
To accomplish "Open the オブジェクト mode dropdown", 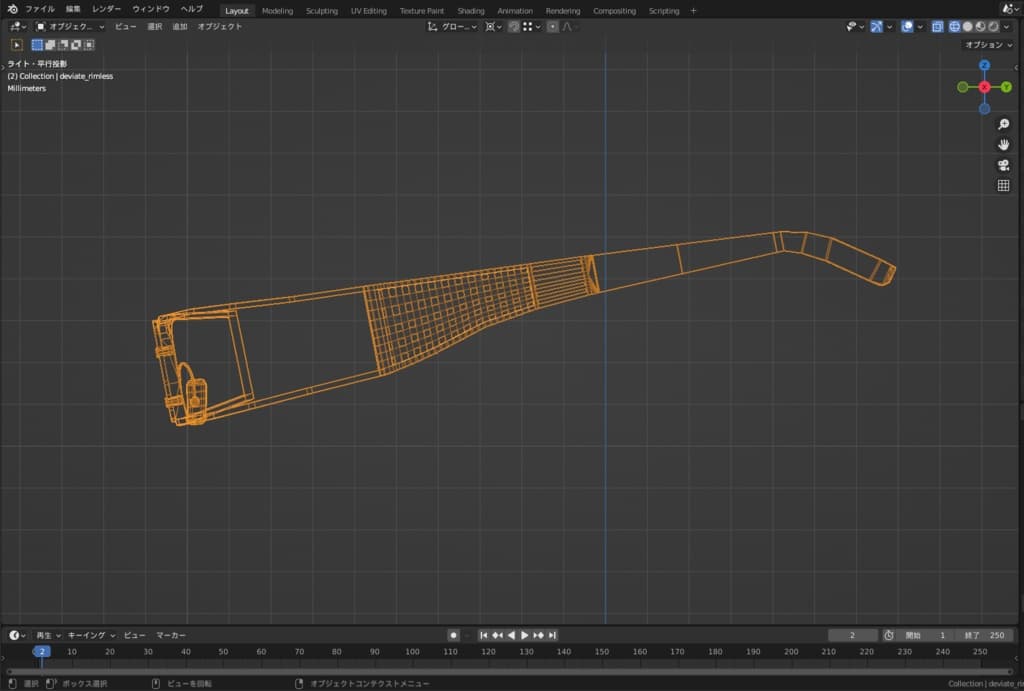I will coord(70,26).
